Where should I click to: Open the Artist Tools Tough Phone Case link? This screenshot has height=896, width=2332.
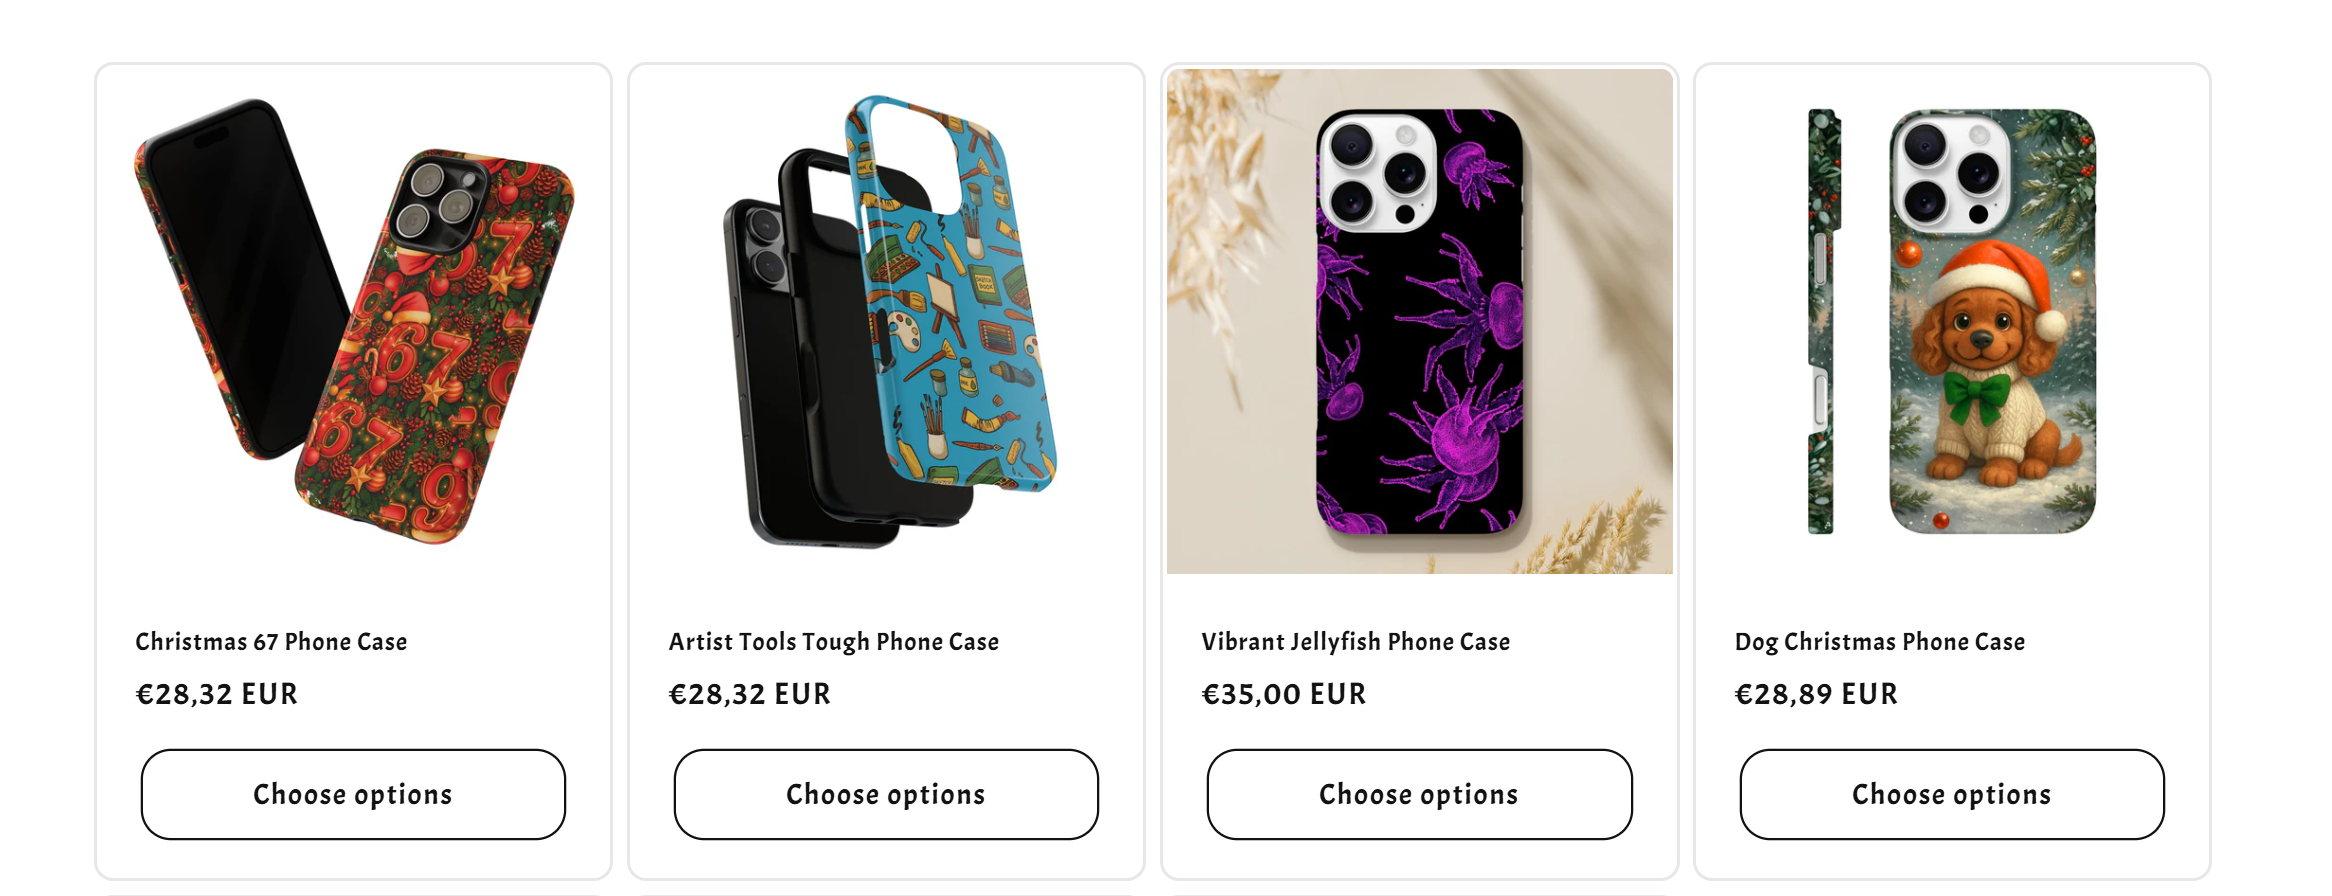pos(834,642)
